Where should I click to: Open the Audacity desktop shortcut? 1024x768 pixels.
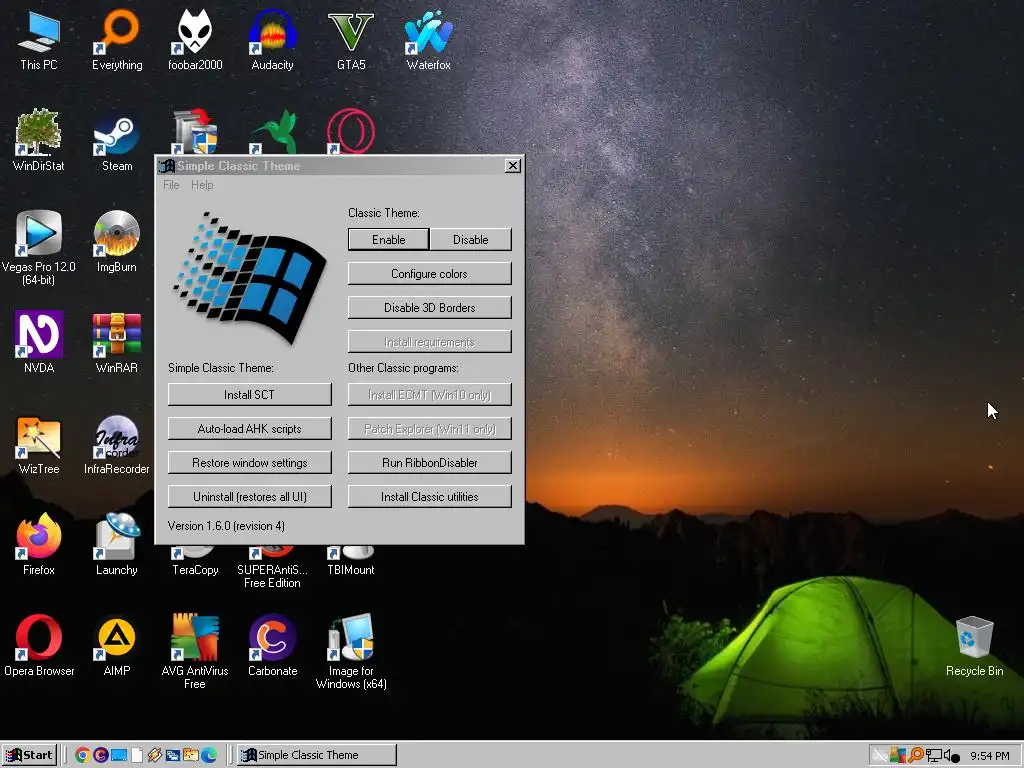pyautogui.click(x=272, y=40)
